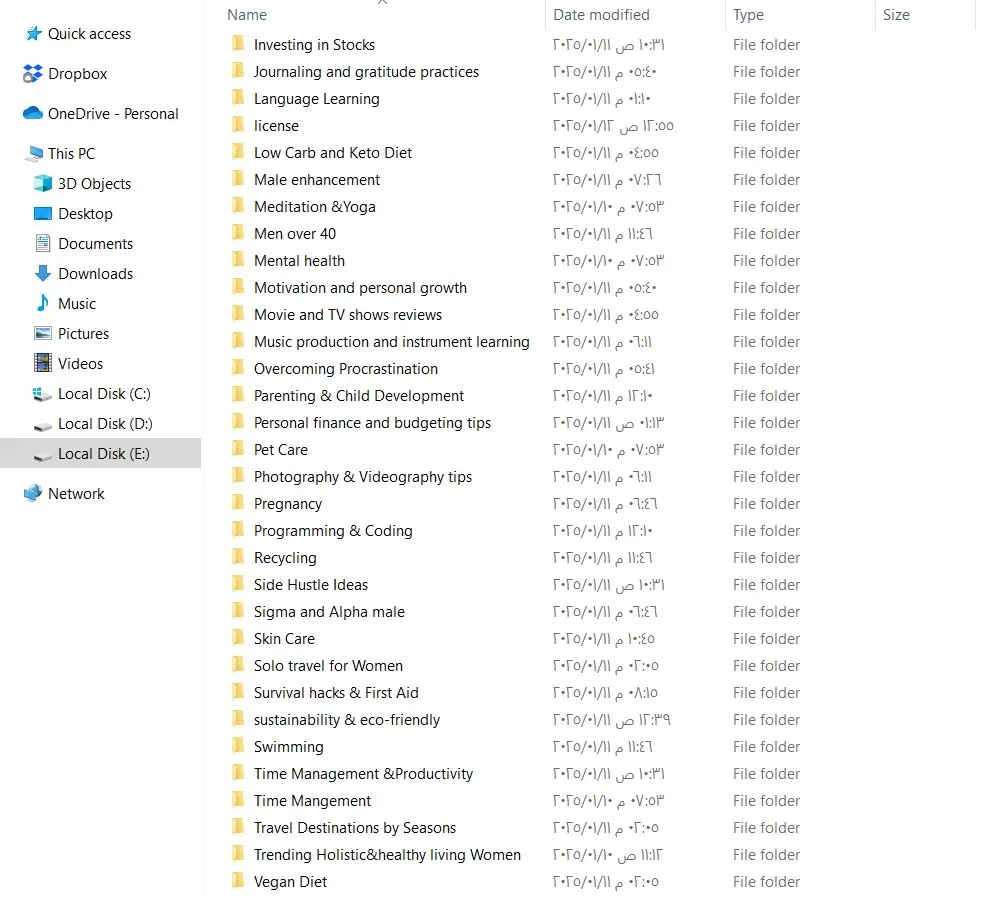Click folder icon beside Mental health

pyautogui.click(x=238, y=260)
